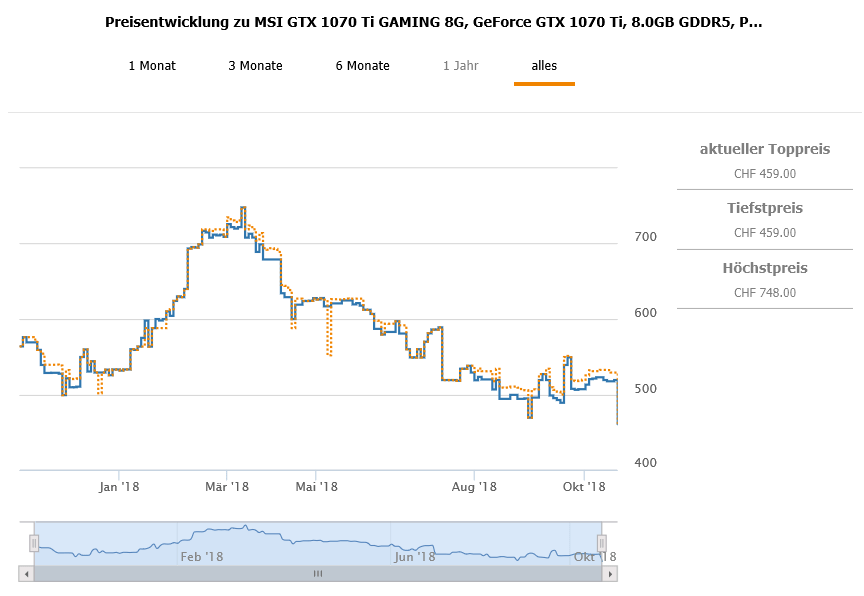
Task: Click the CHF 748.00 highest price value
Action: pos(765,292)
